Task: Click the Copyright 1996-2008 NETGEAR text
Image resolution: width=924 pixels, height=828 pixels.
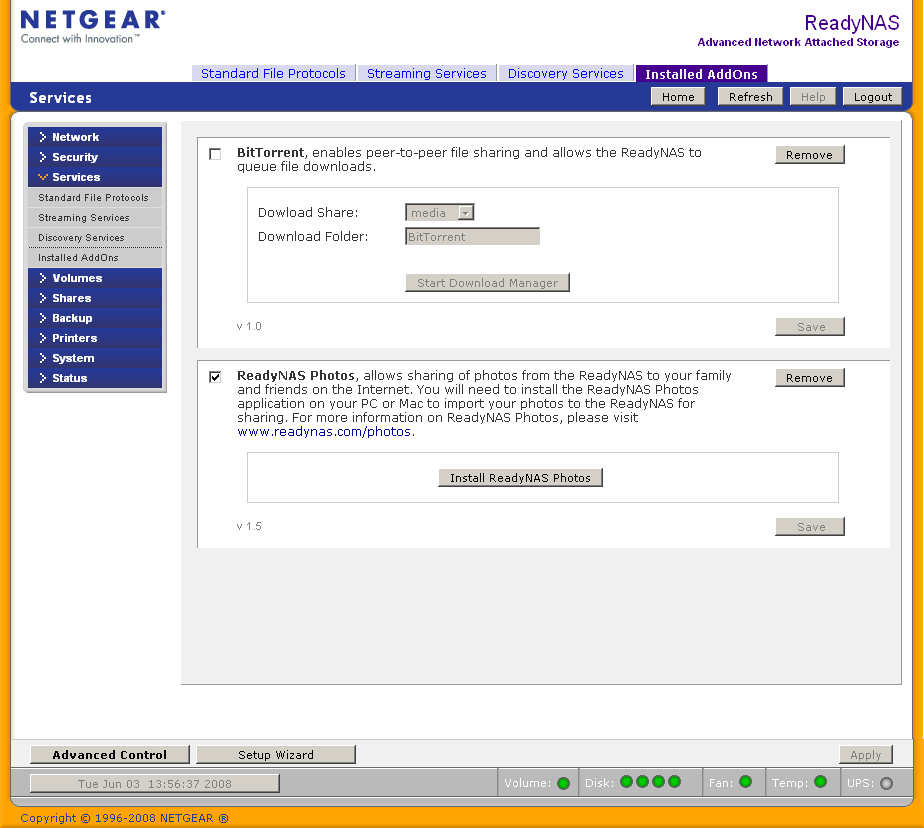Action: pos(124,818)
